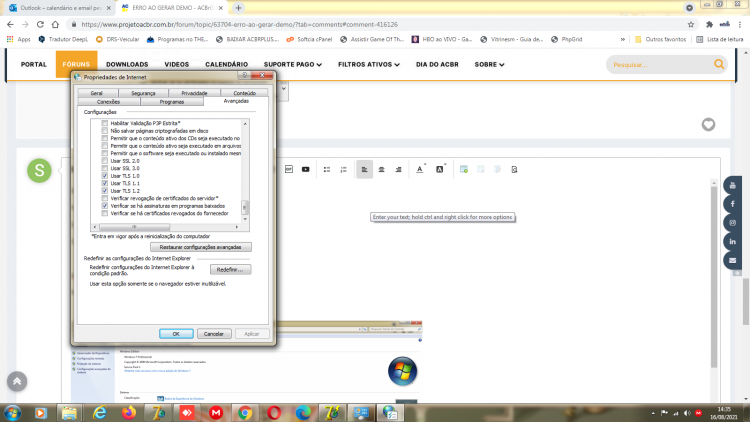Click the Facebook sidebar icon
Viewport: 750px width, 422px height.
pos(732,204)
